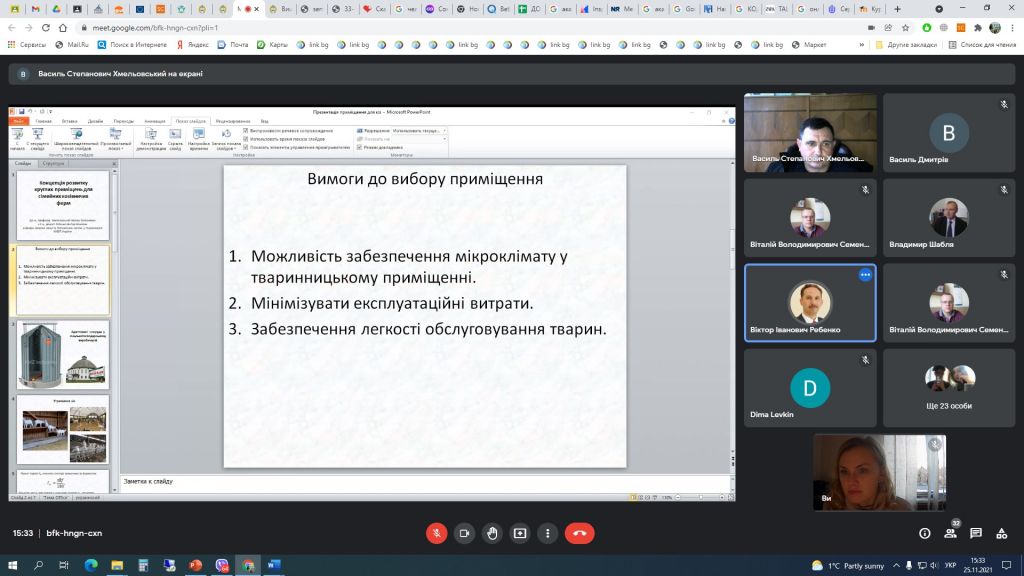Open the 'Яндекс' bookmark
The height and width of the screenshot is (576, 1024).
[x=192, y=44]
